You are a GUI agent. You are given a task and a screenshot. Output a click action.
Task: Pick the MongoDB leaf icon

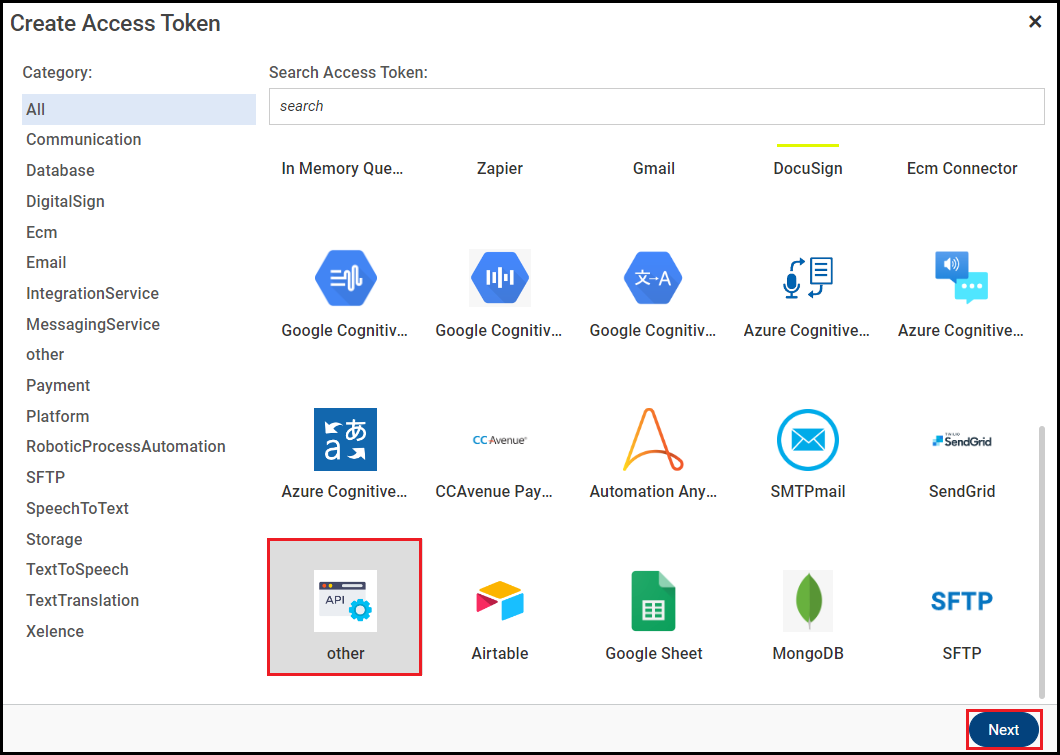pyautogui.click(x=808, y=601)
